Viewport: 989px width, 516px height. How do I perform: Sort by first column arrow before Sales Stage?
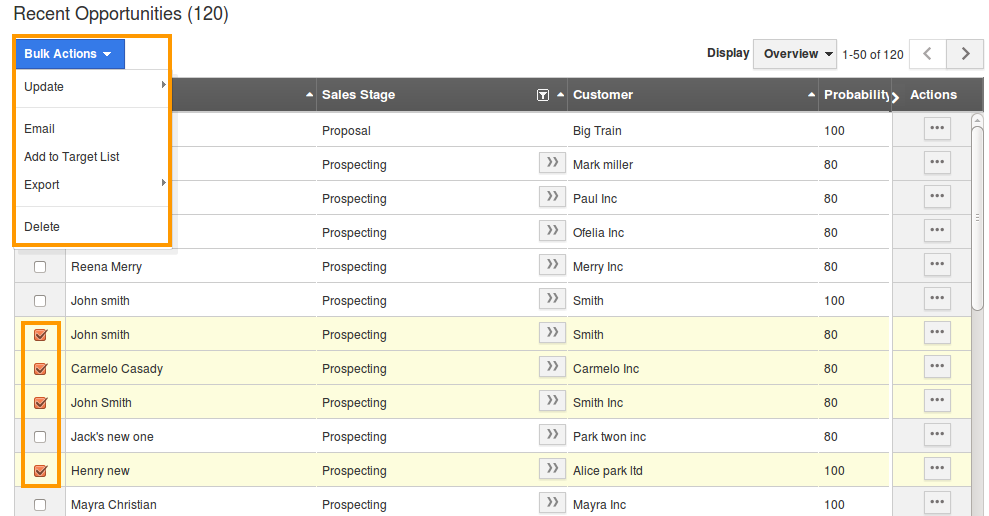tap(309, 95)
